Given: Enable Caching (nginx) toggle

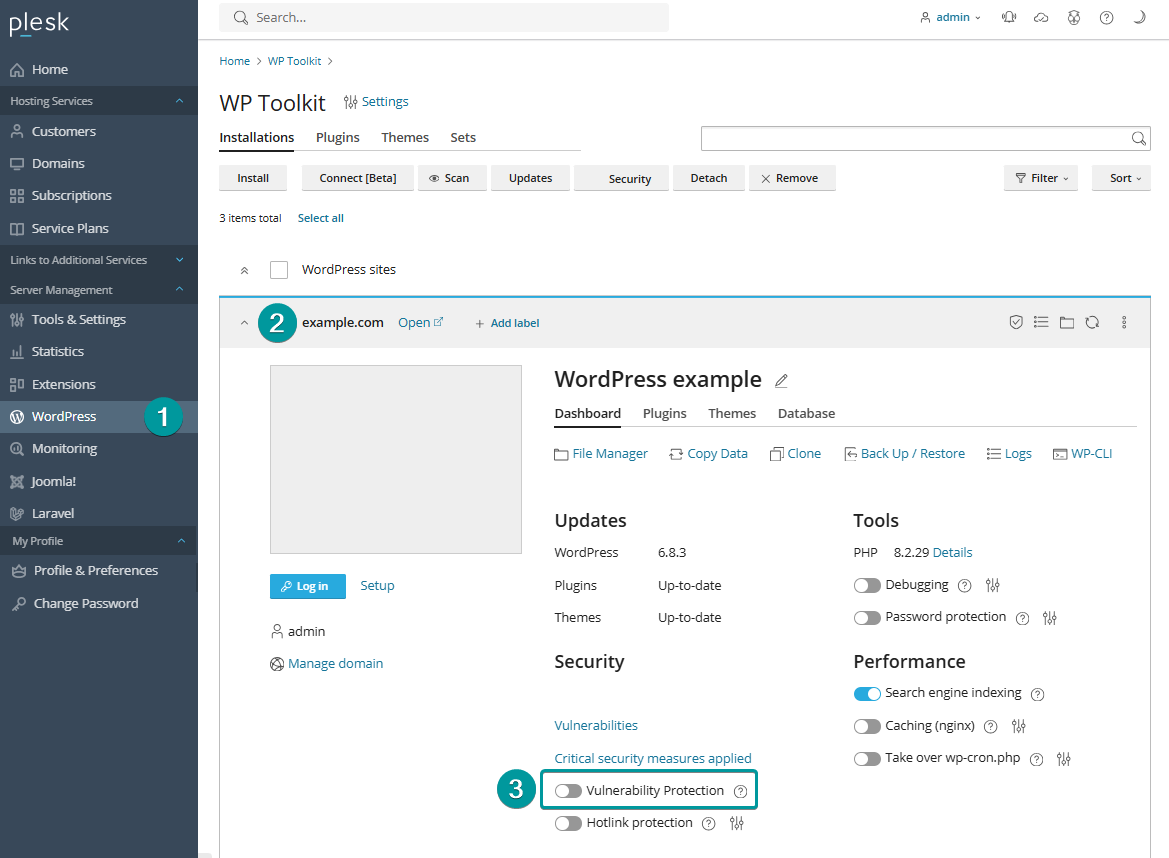Looking at the screenshot, I should click(x=867, y=726).
